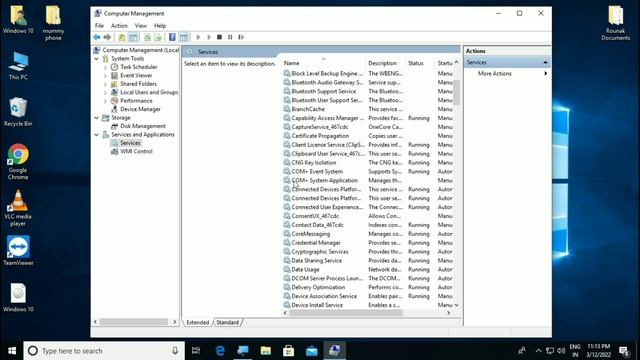Expand the Performance node
This screenshot has height=360, width=640.
click(x=105, y=101)
